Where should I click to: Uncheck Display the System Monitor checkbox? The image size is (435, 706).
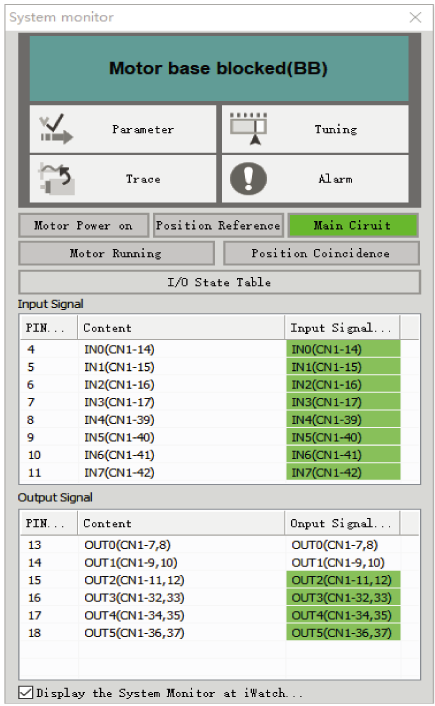[x=26, y=692]
